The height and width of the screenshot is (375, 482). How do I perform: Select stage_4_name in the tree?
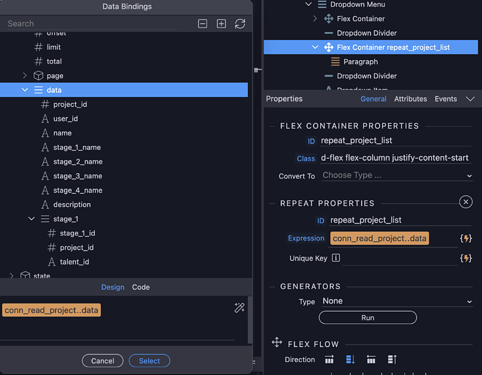click(x=78, y=190)
